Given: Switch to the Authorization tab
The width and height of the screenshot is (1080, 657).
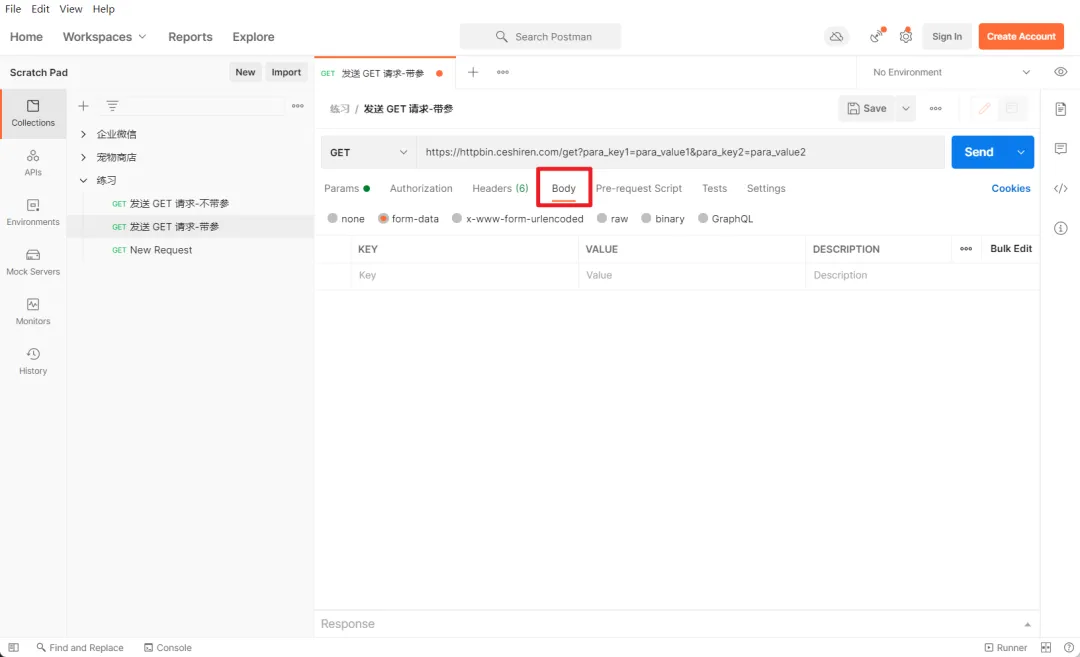Looking at the screenshot, I should coord(421,188).
